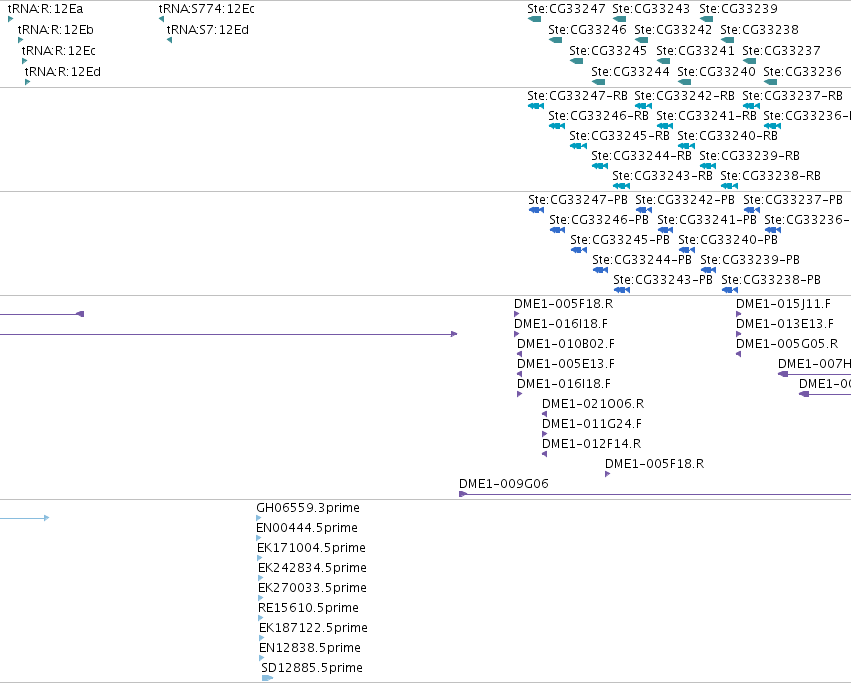
Task: Select gene Ste:CG33246 label
Action: tap(587, 30)
